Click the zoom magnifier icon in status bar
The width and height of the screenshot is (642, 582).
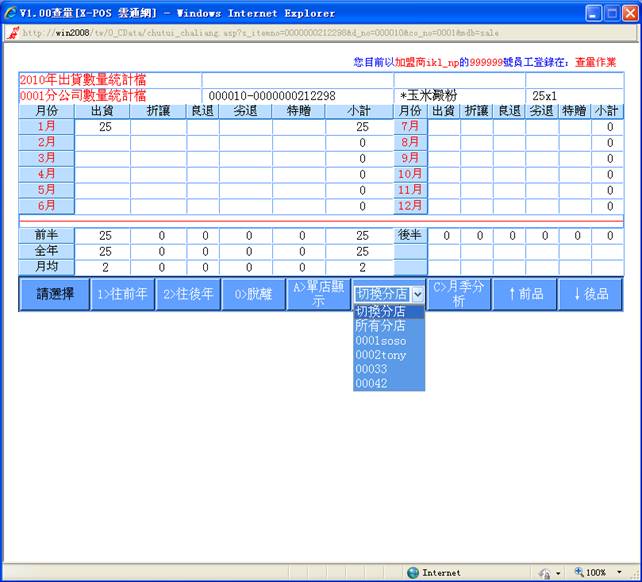coord(579,573)
